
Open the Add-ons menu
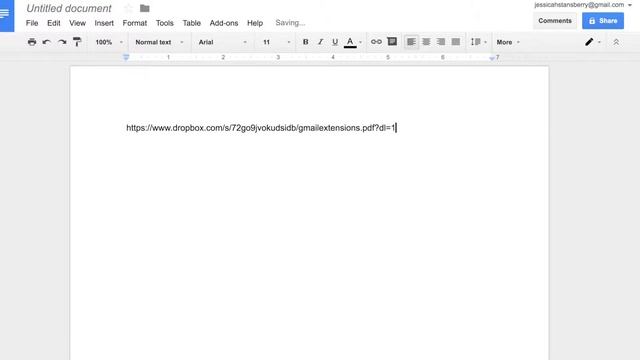224,23
